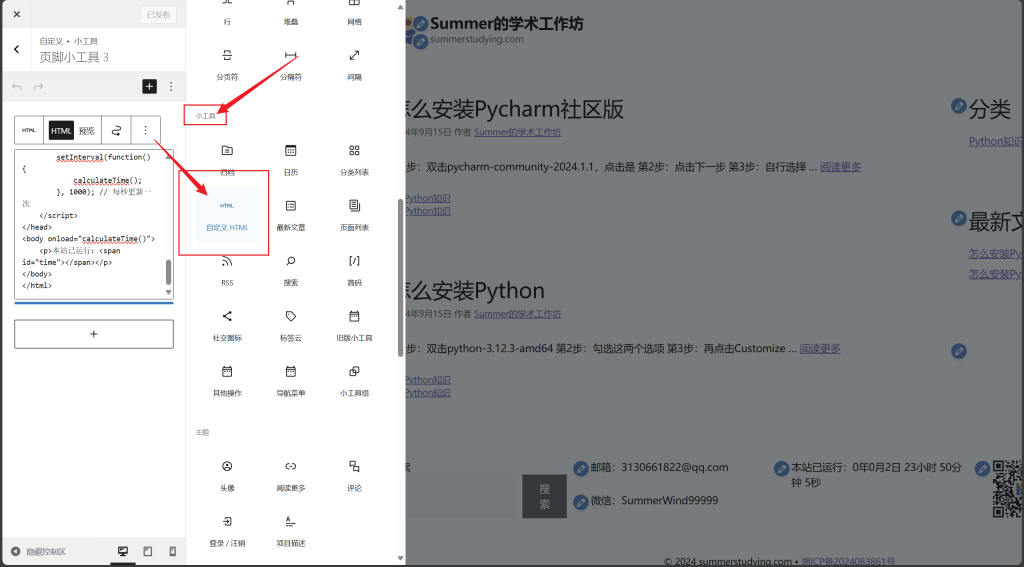Click edit pencil next to 最新文 widget
Image resolution: width=1024 pixels, height=567 pixels.
coord(959,218)
